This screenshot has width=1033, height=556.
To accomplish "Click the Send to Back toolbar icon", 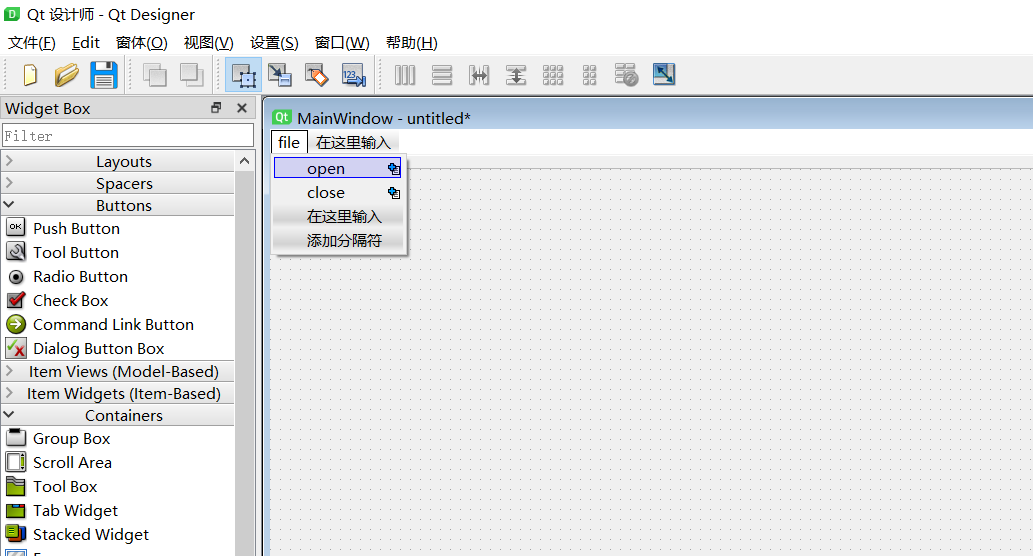I will tap(155, 75).
